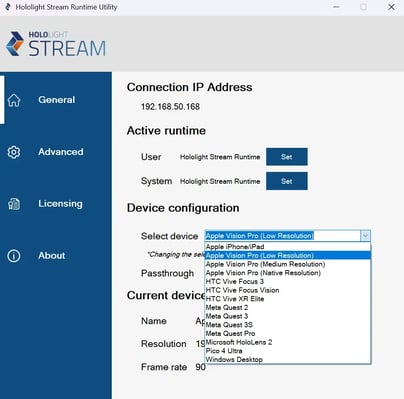Open the General tab
This screenshot has height=399, width=404.
tap(56, 100)
